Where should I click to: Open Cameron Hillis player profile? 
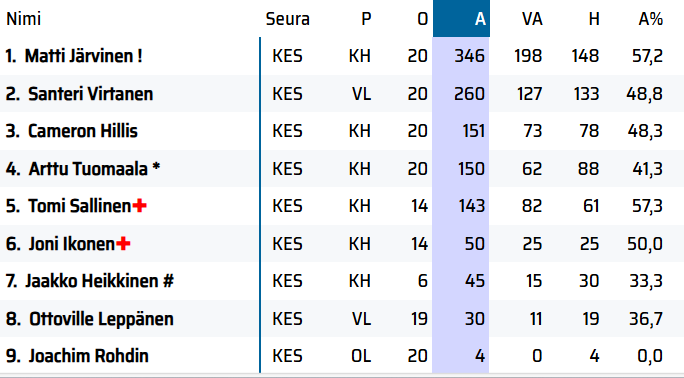coord(82,131)
